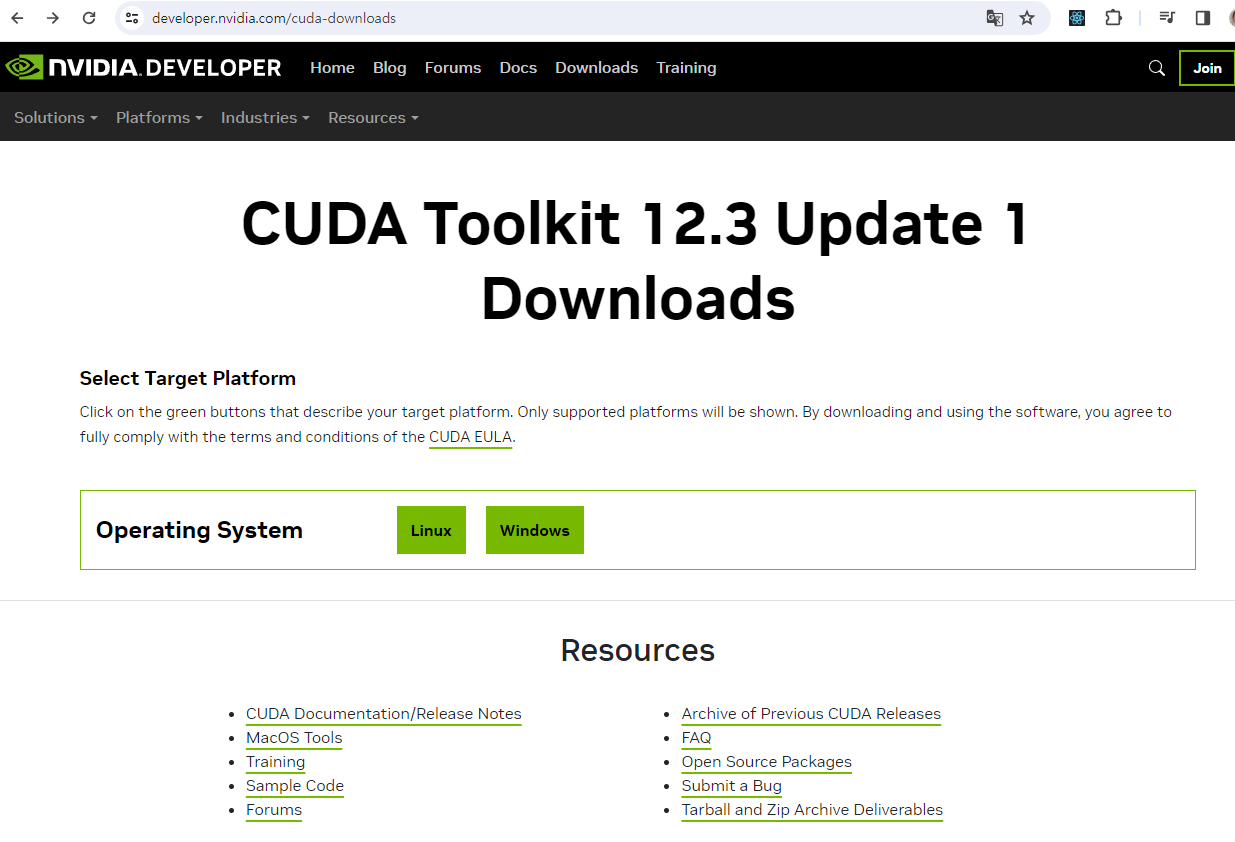Click the CUDA Toolkit 12.3 Update 1 Downloads heading
The height and width of the screenshot is (842, 1235).
637,260
